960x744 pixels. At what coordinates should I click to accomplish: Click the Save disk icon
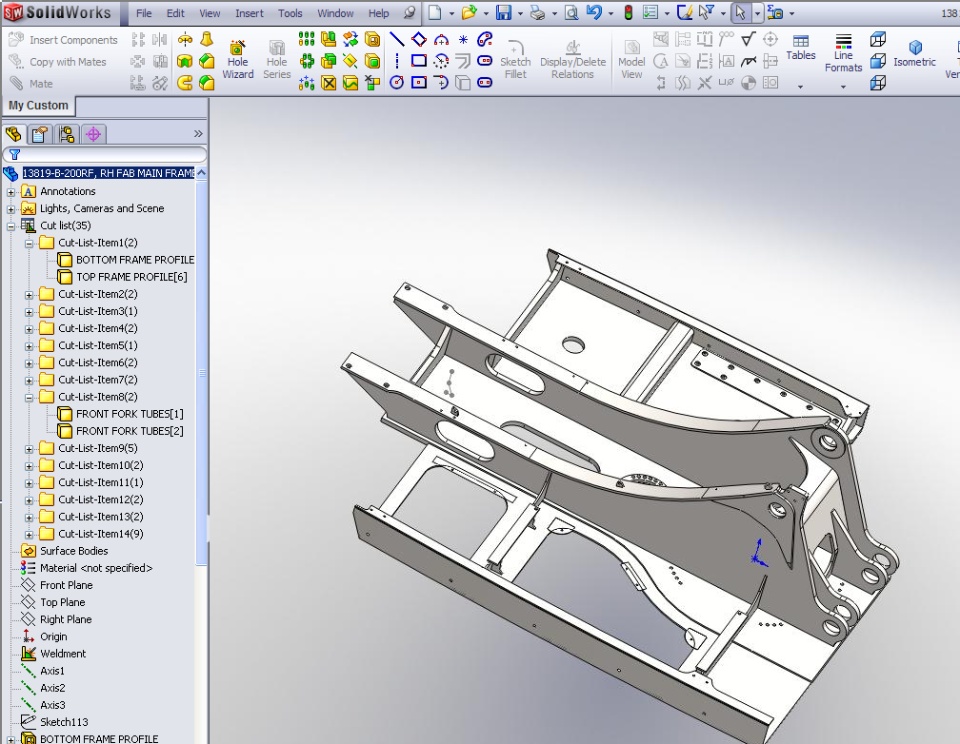tap(503, 12)
